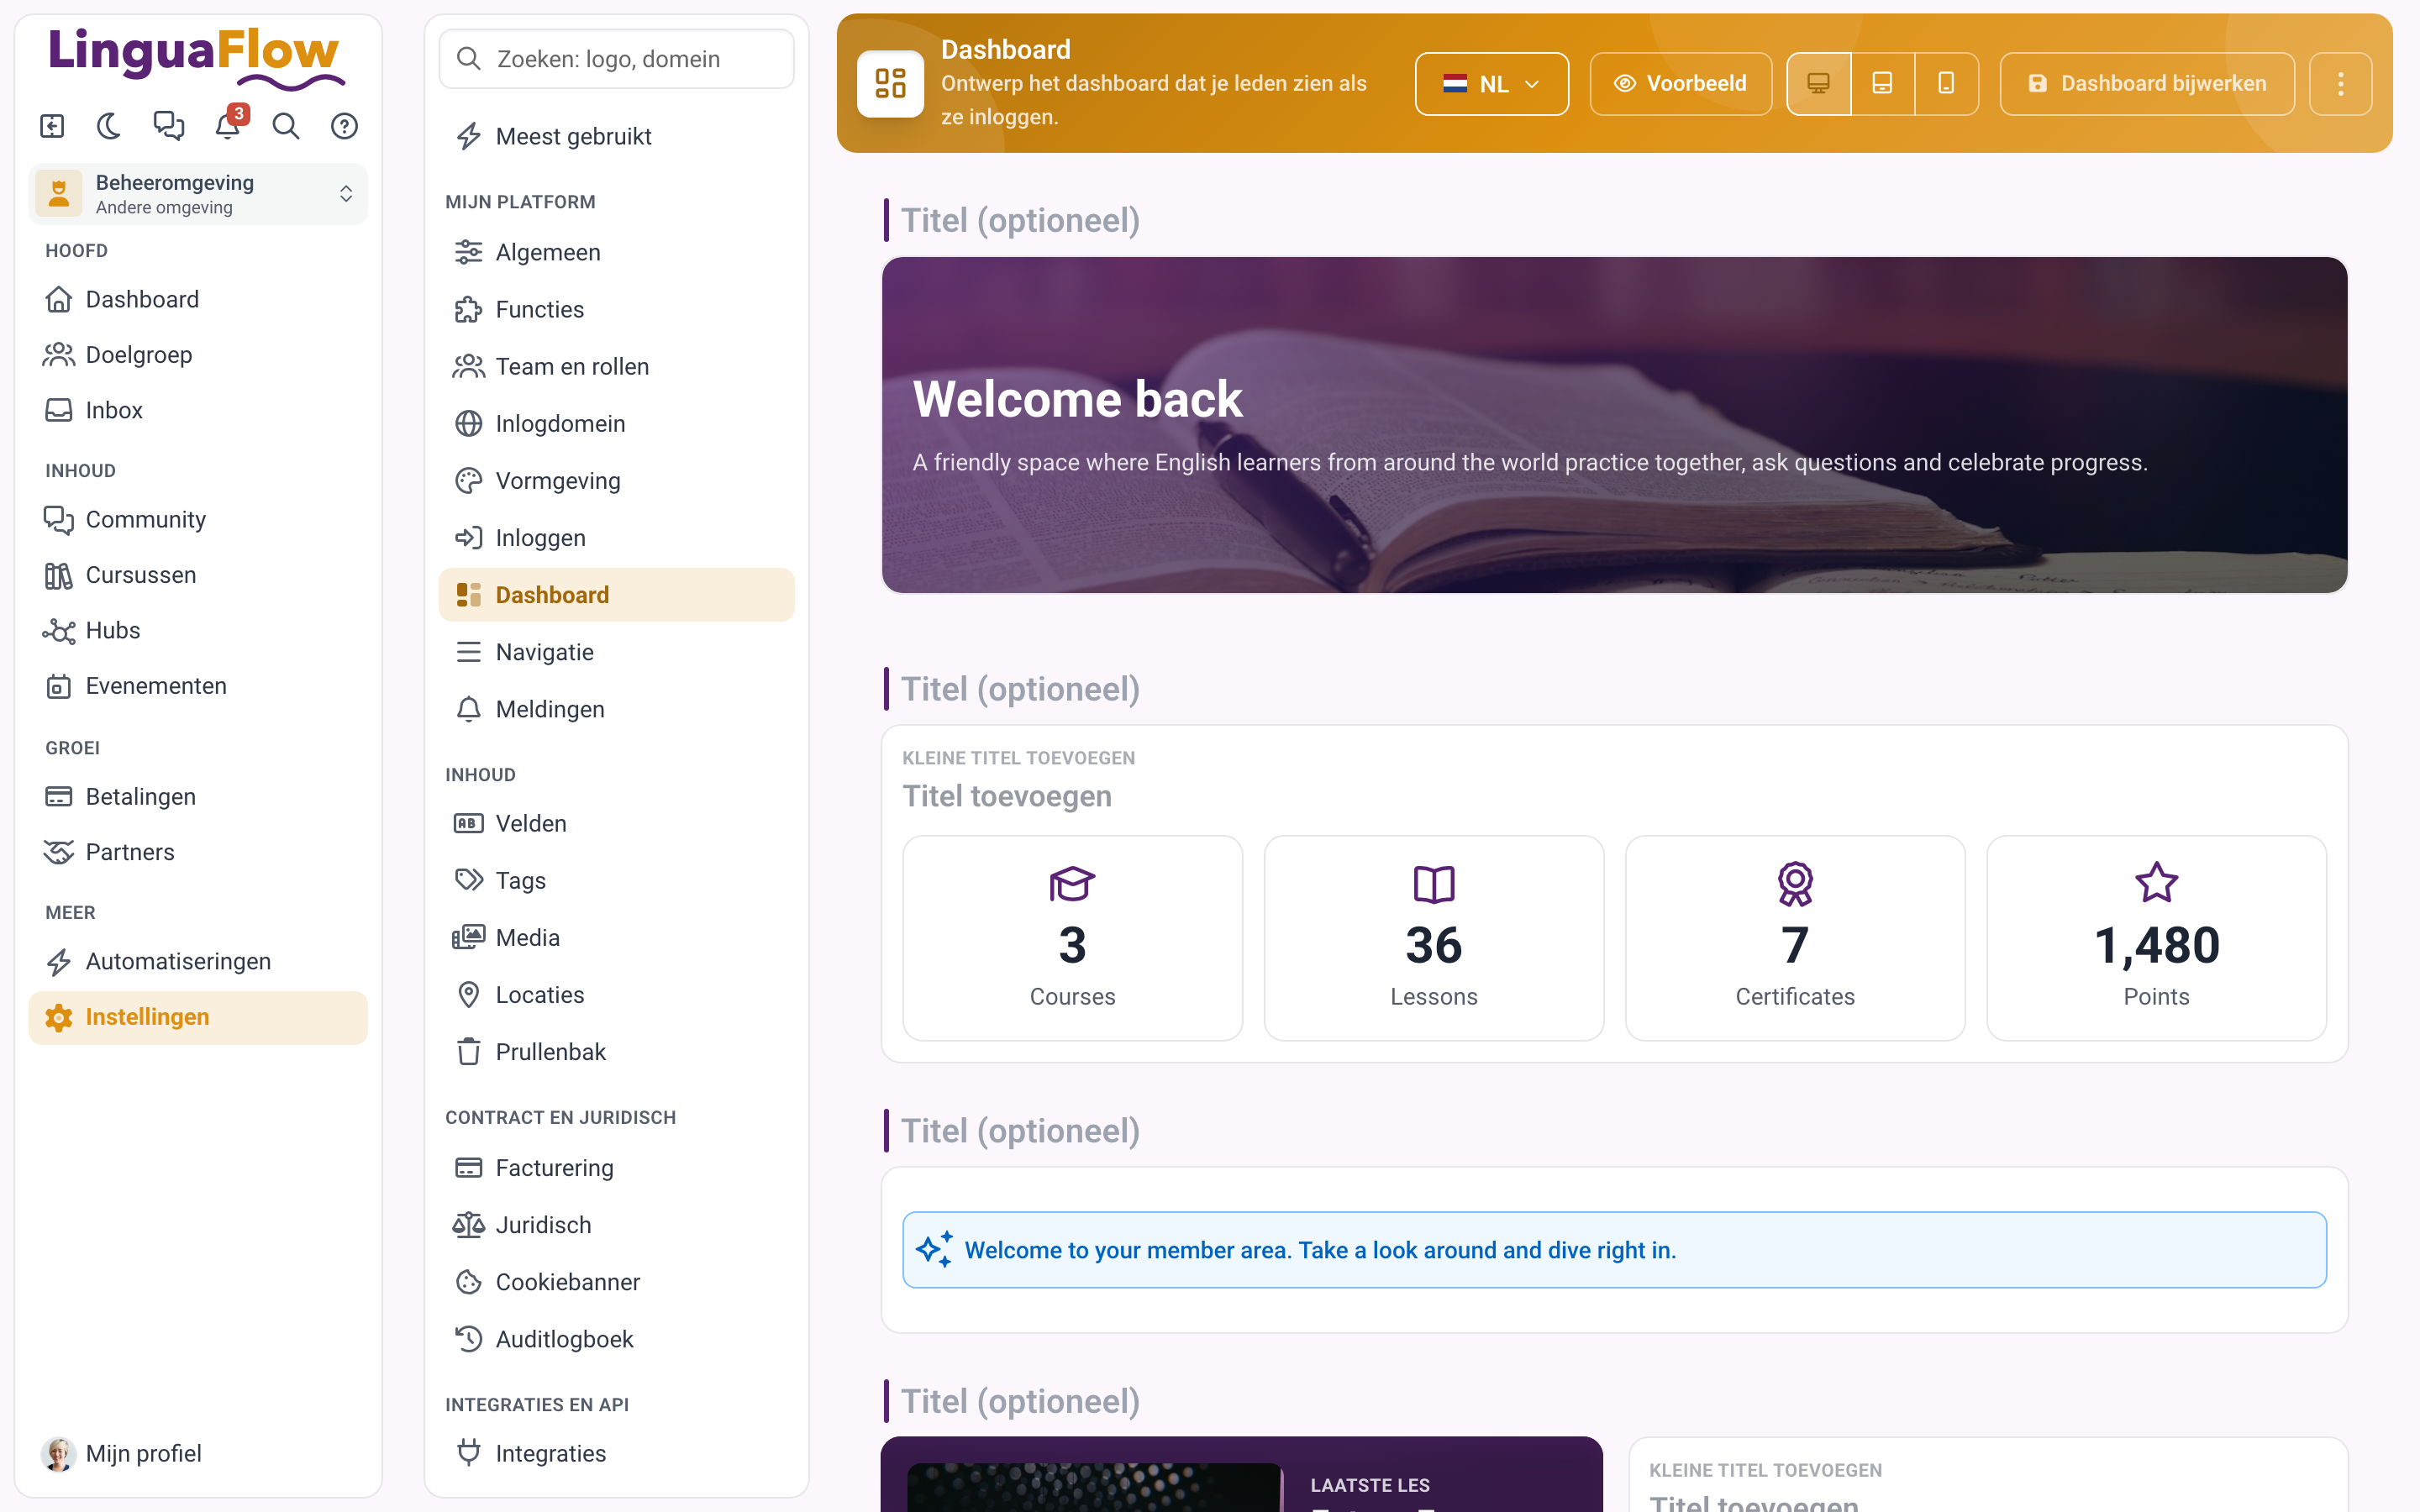
Task: Open the Inbox
Action: click(198, 410)
